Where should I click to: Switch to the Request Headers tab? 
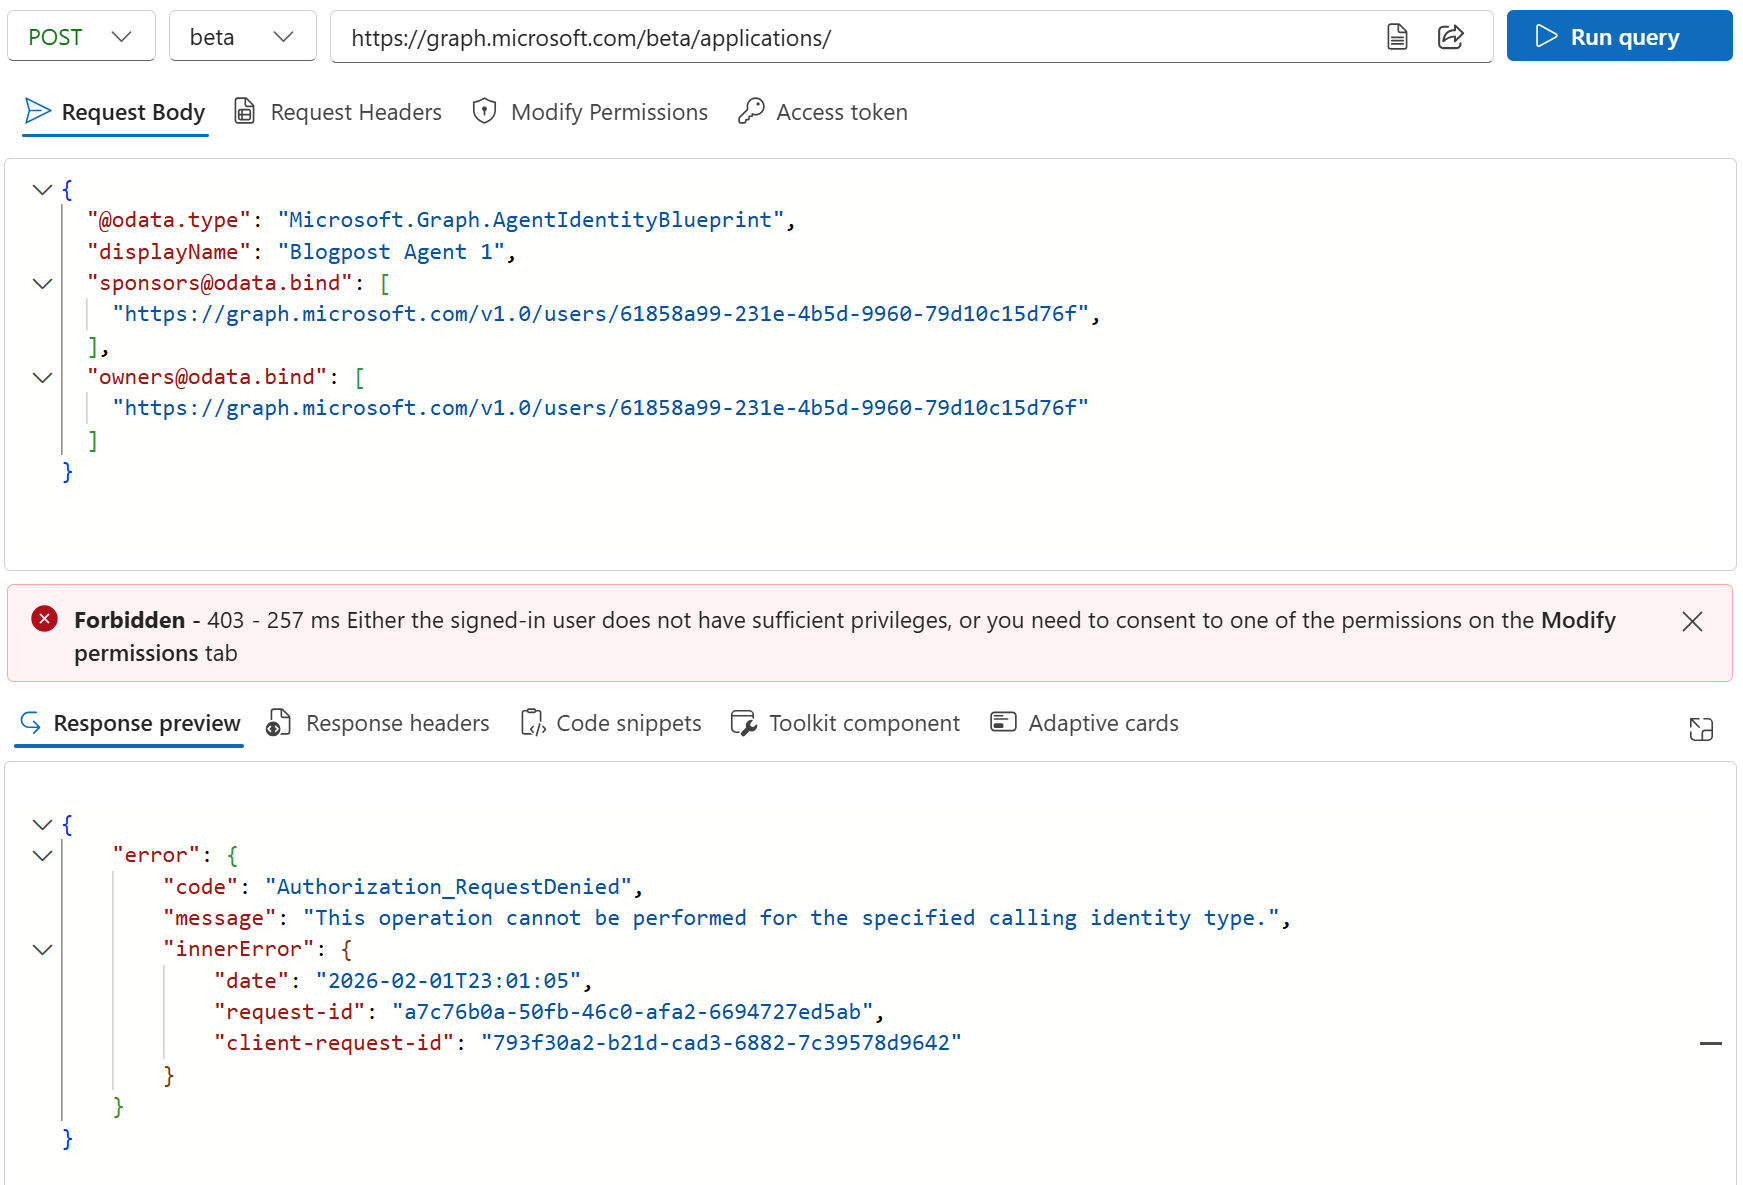338,112
